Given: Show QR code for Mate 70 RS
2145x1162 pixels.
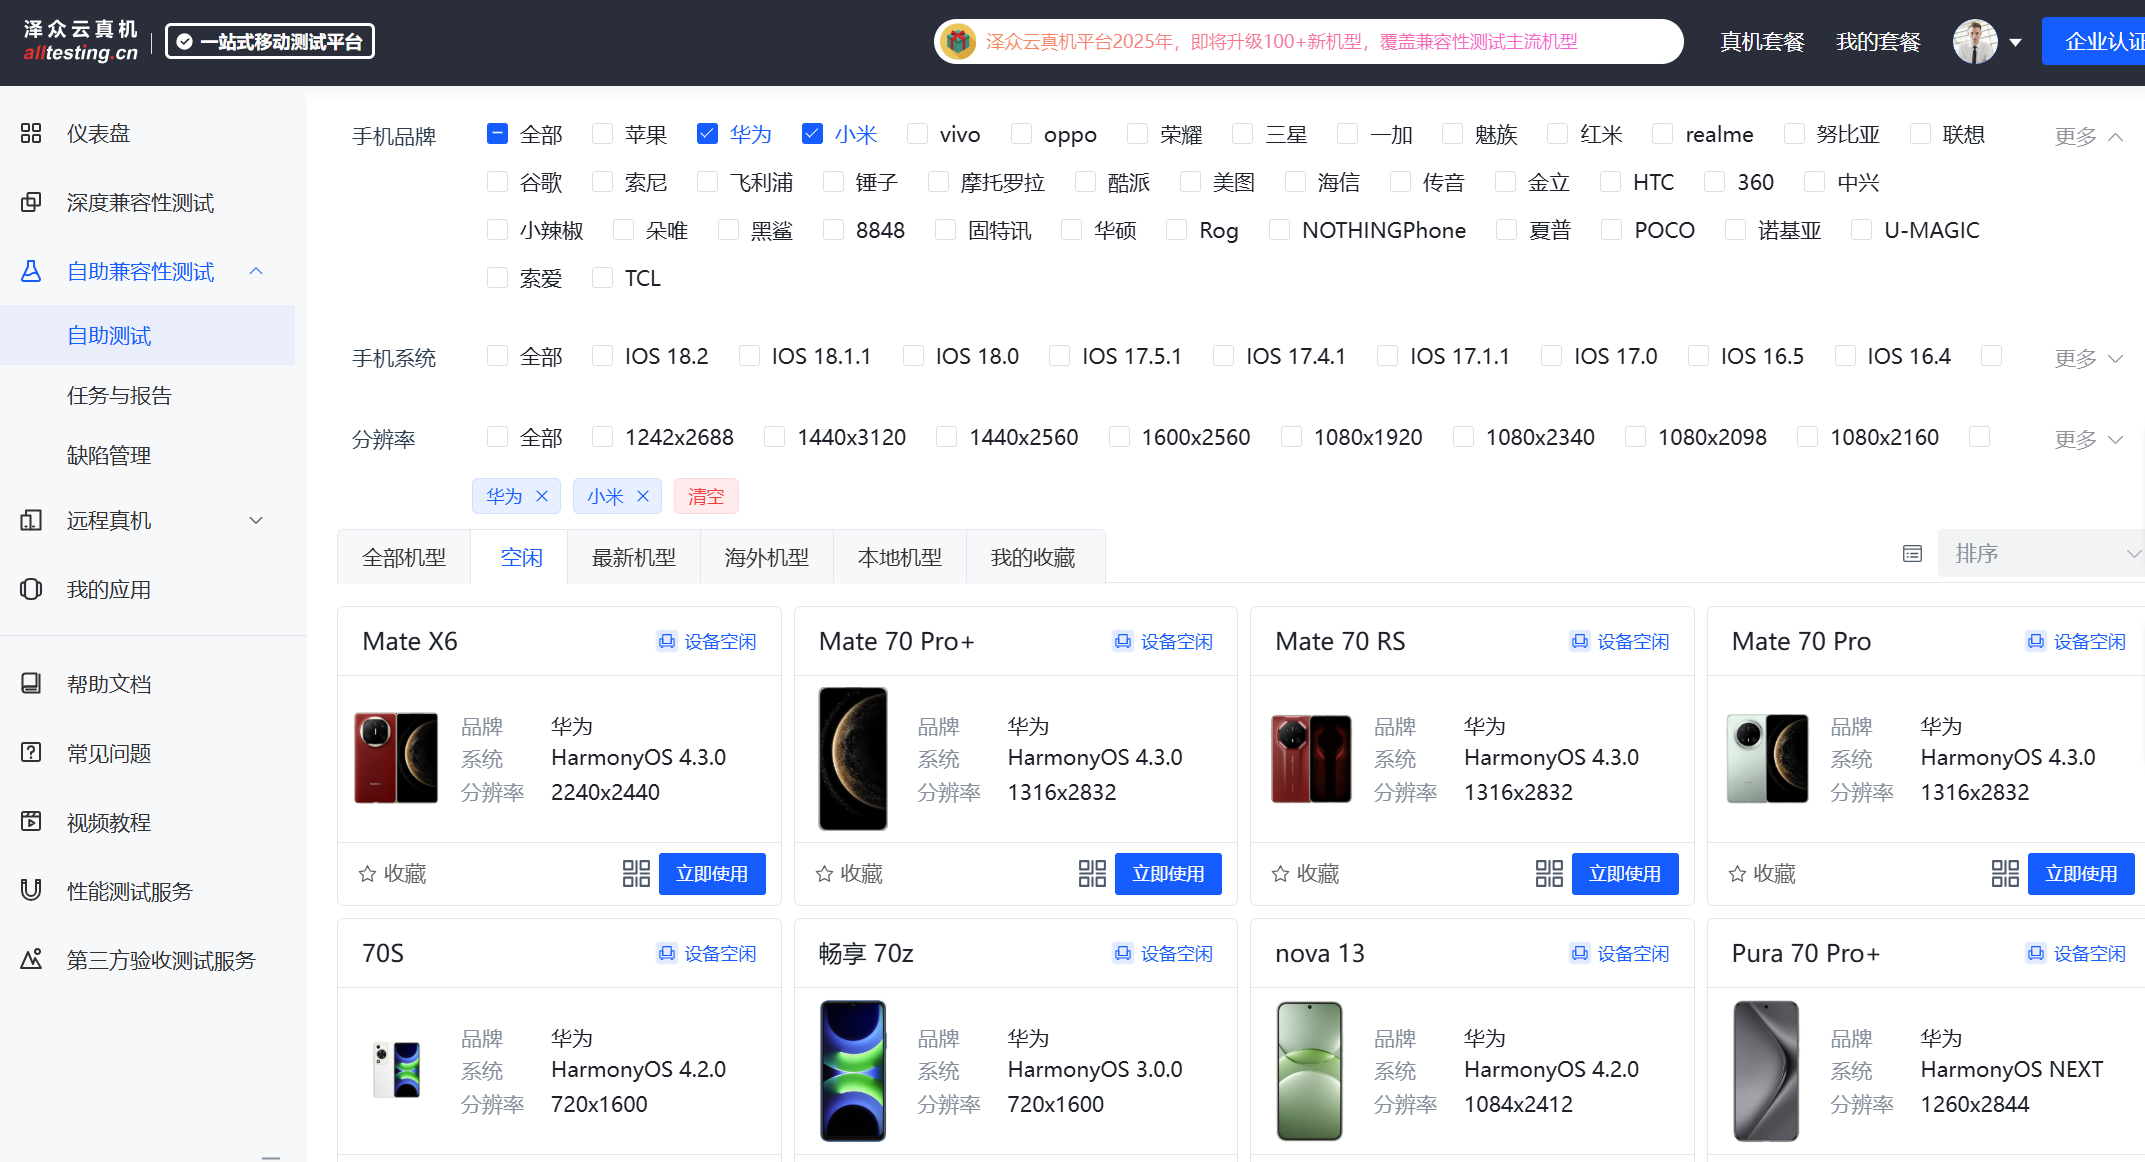Looking at the screenshot, I should point(1549,874).
